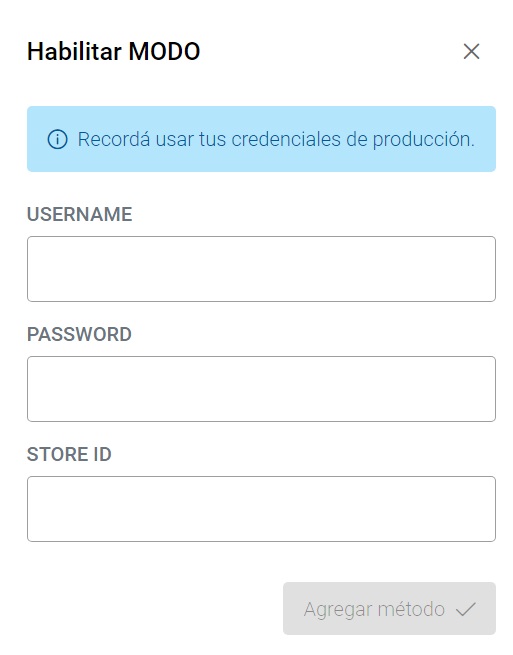This screenshot has width=513, height=655.
Task: Submit the form via Agregar método
Action: click(389, 609)
